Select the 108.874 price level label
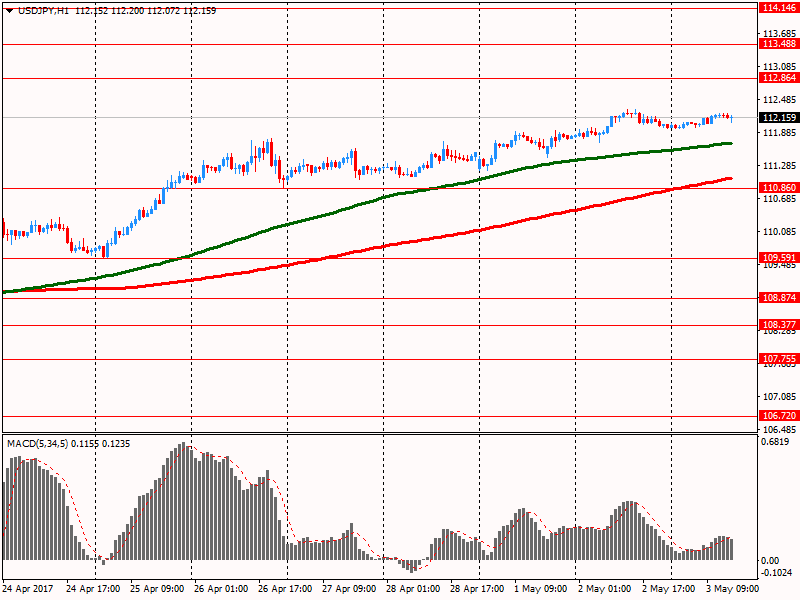This screenshot has width=800, height=600. pyautogui.click(x=779, y=297)
